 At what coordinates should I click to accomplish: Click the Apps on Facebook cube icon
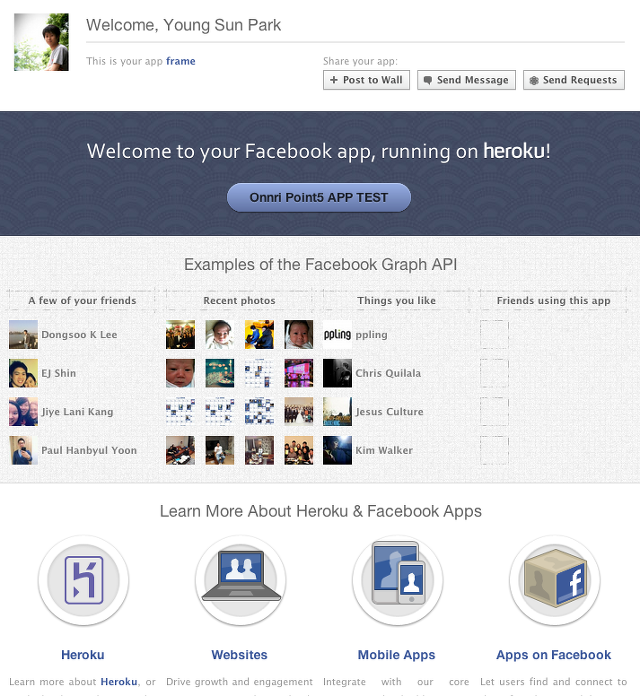(555, 581)
